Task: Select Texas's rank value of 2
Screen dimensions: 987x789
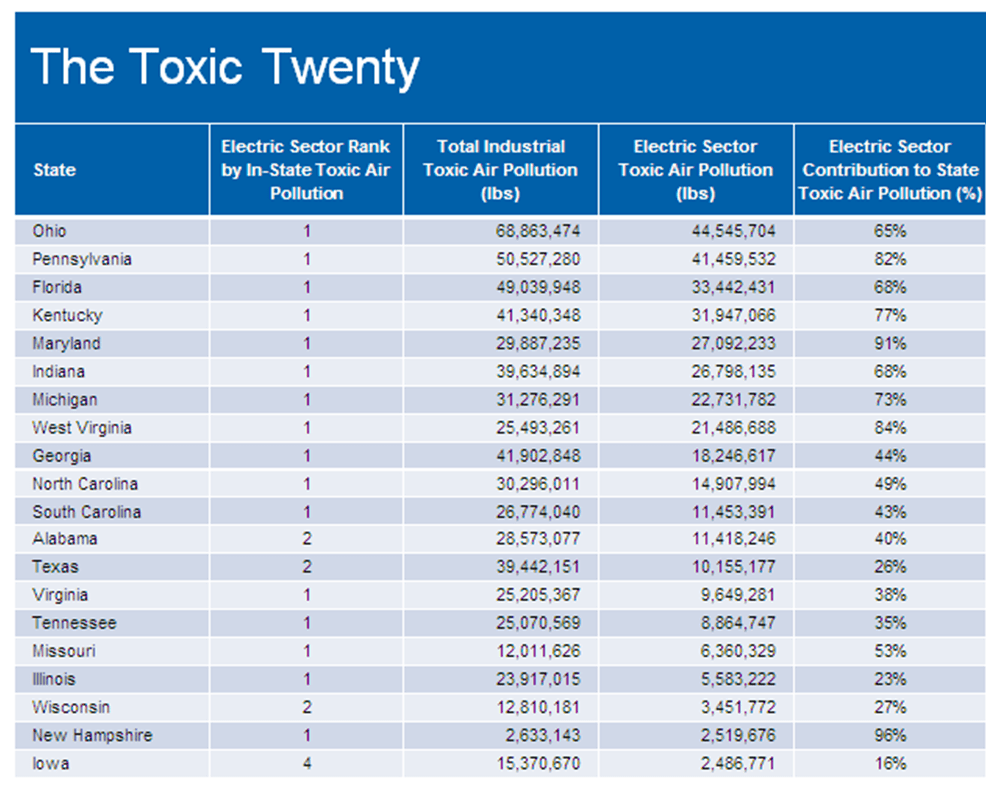Action: pyautogui.click(x=305, y=567)
